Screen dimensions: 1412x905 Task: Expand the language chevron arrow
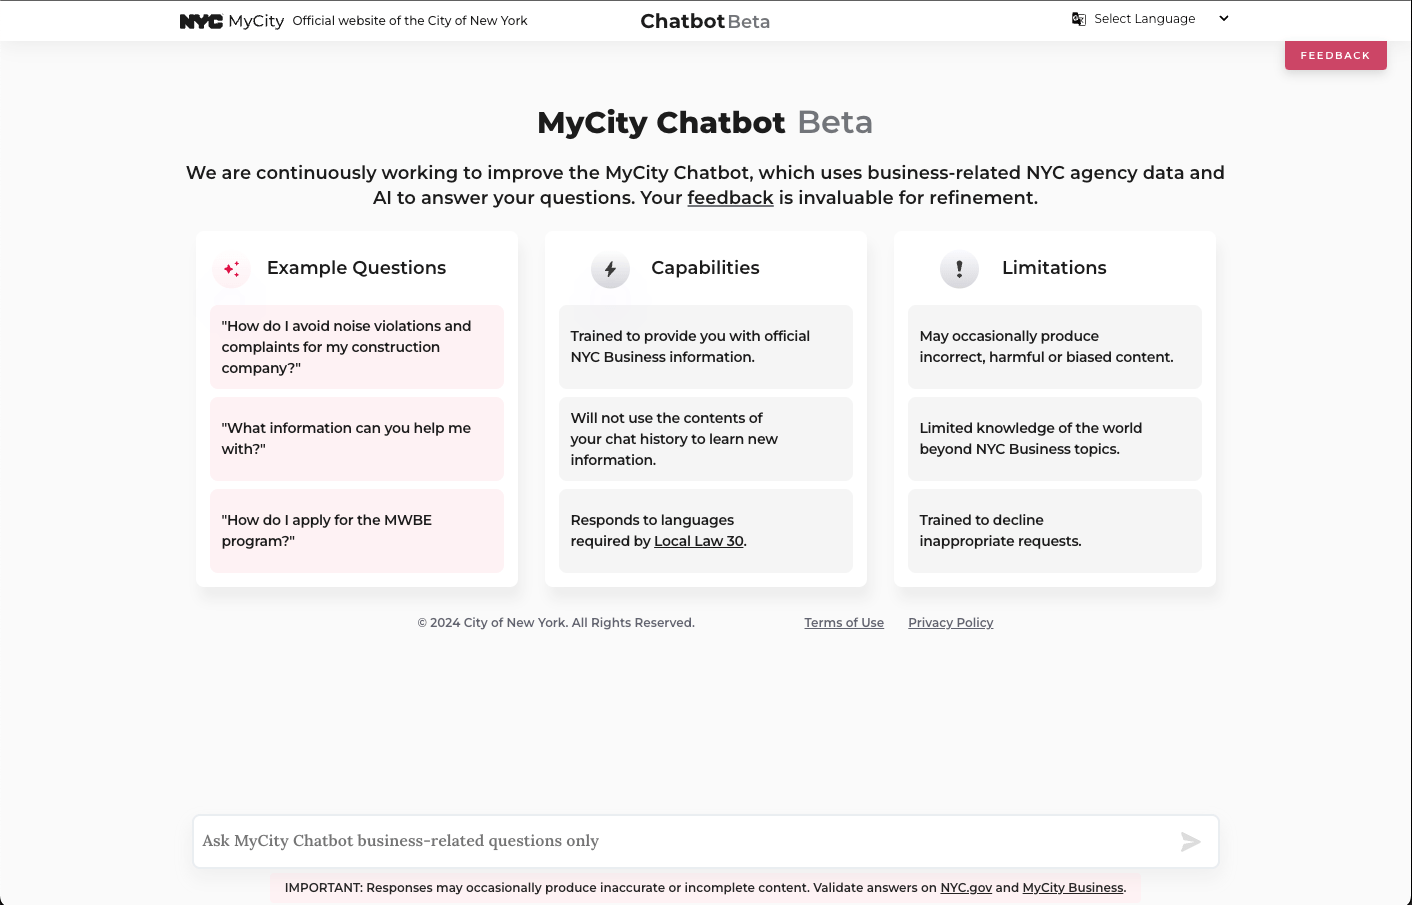coord(1223,18)
